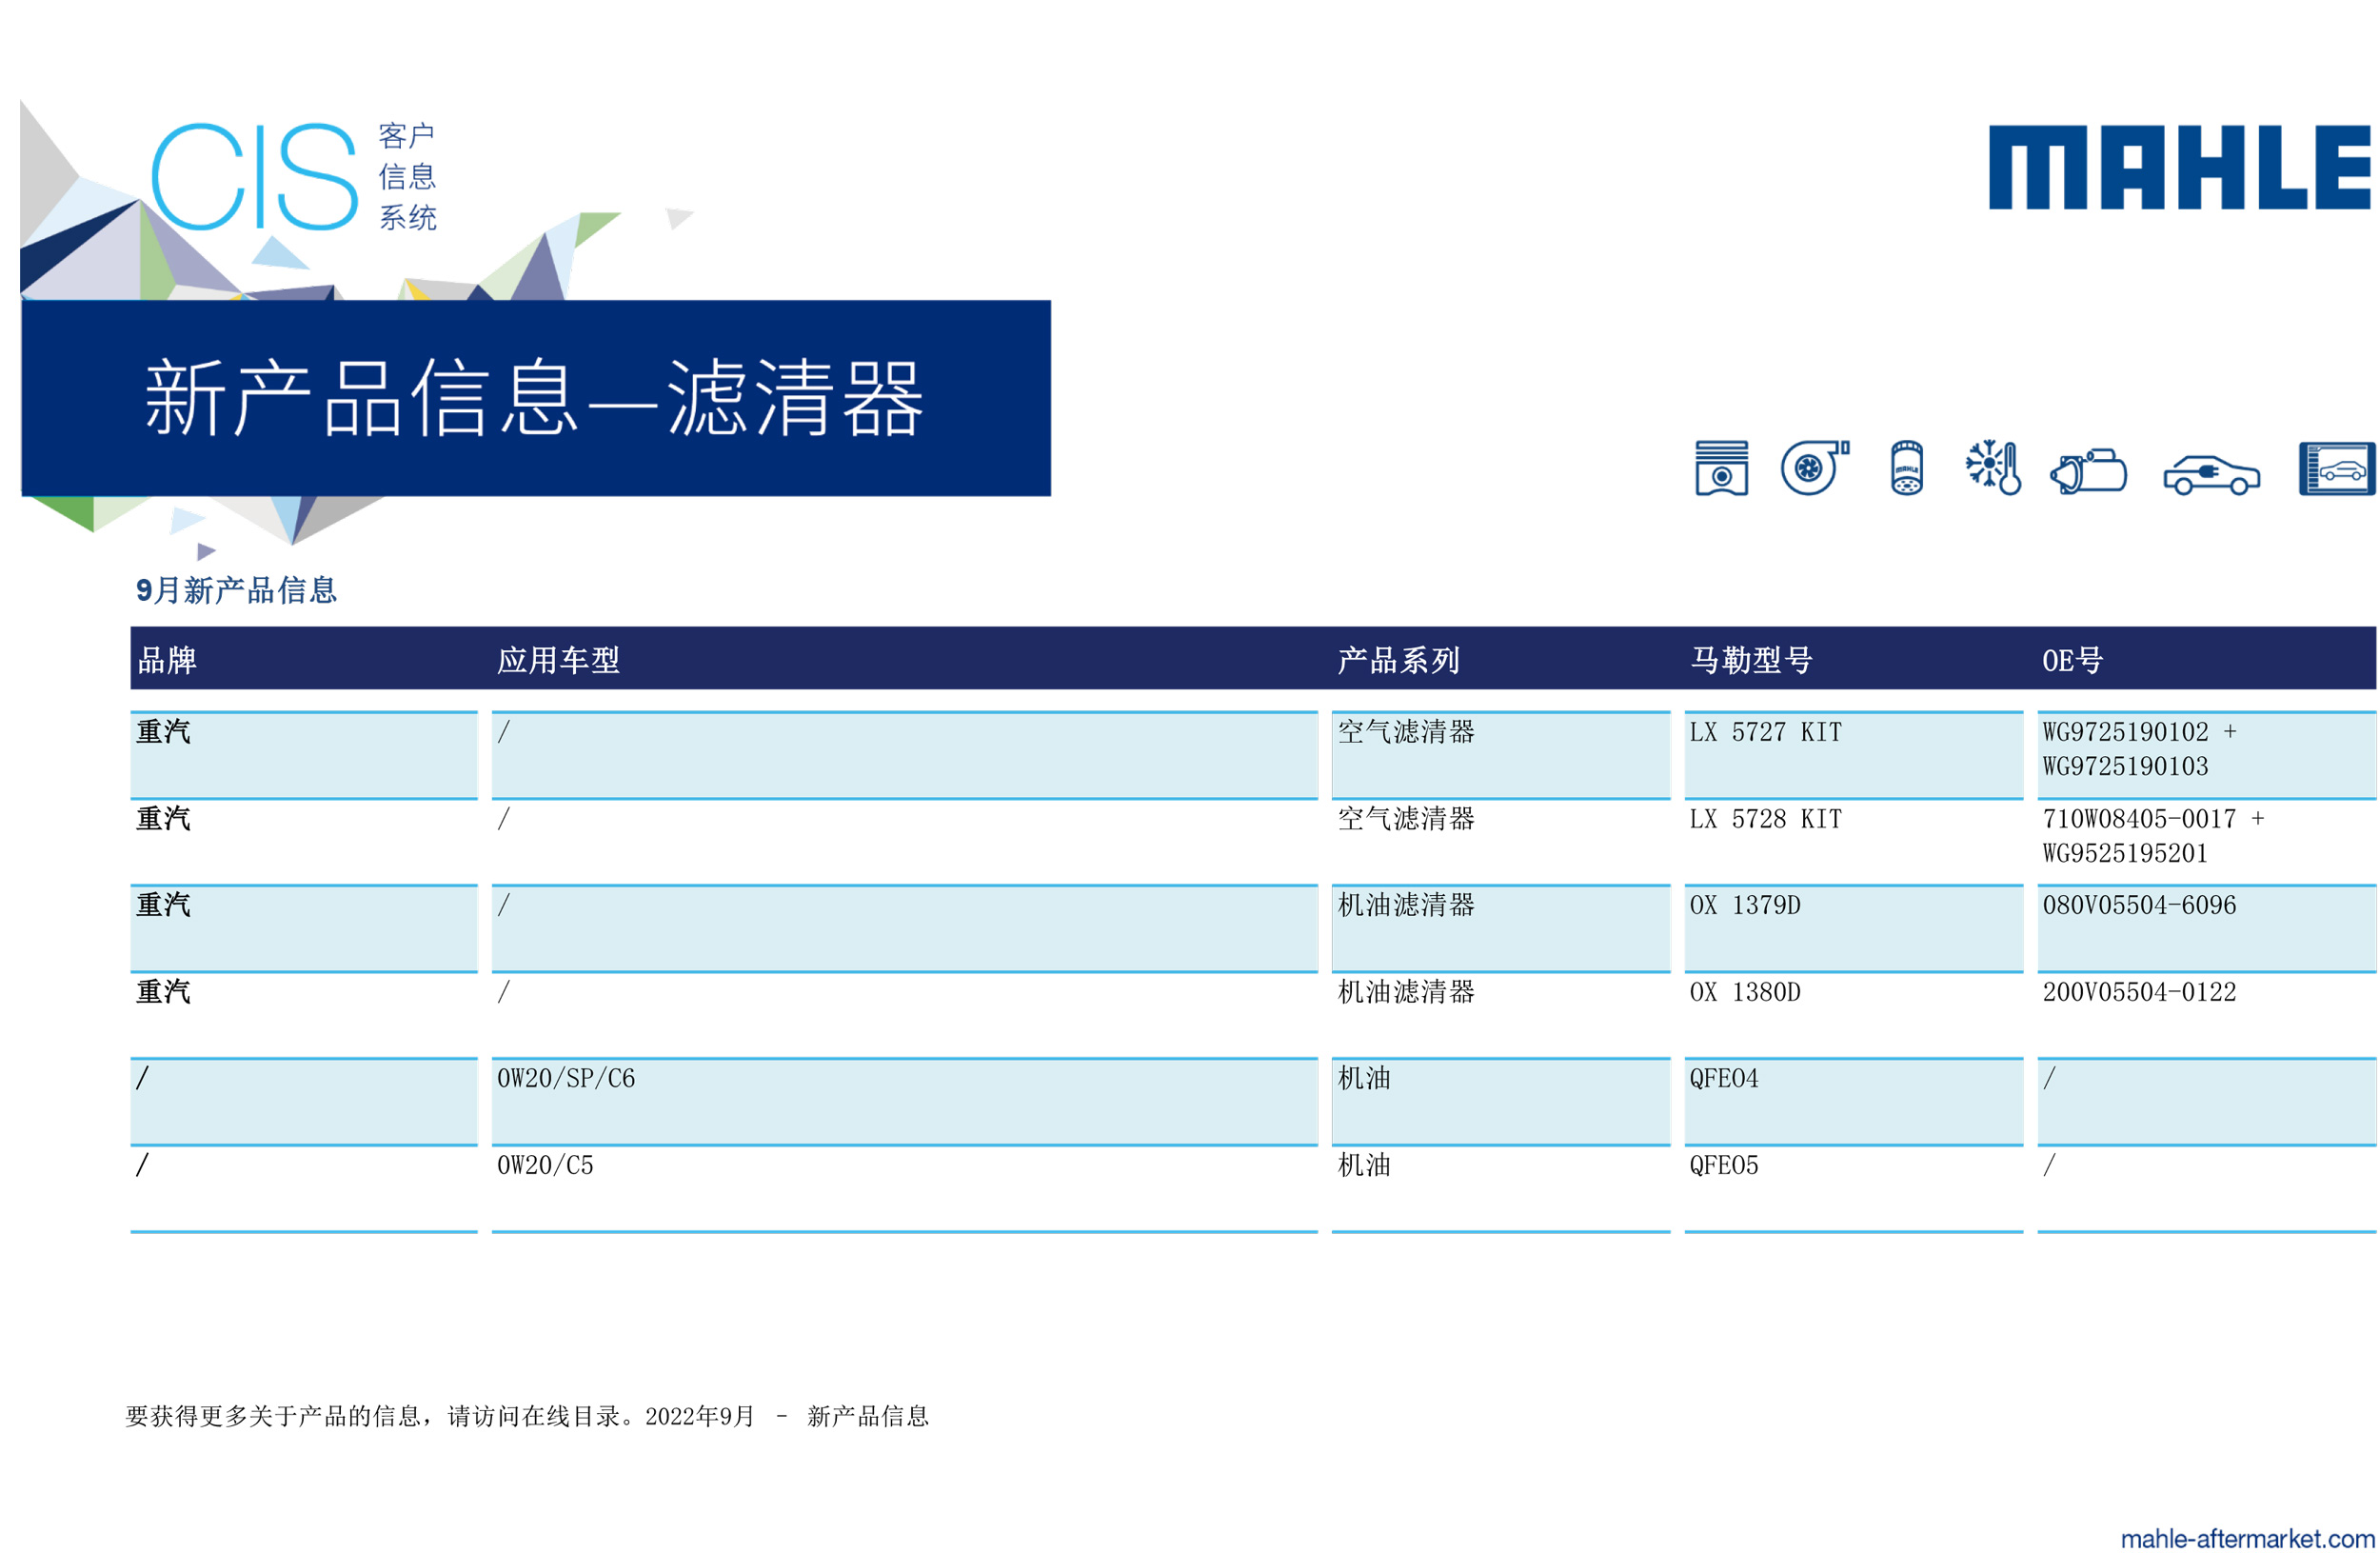Click the 应用车型 column header

point(558,660)
